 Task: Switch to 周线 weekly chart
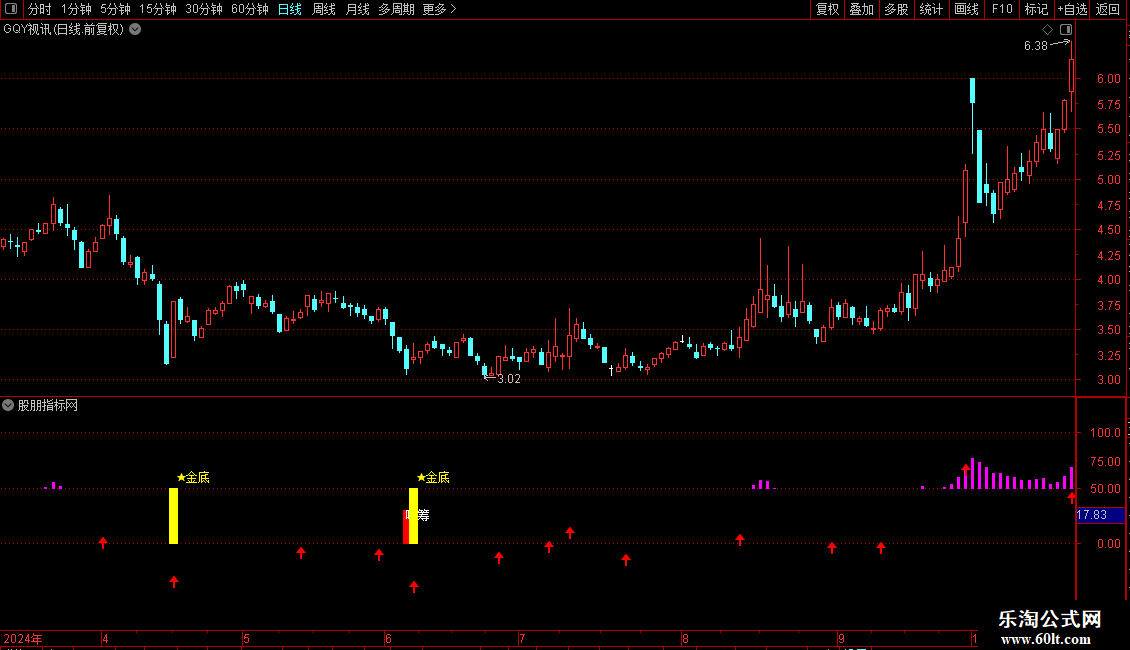[324, 9]
